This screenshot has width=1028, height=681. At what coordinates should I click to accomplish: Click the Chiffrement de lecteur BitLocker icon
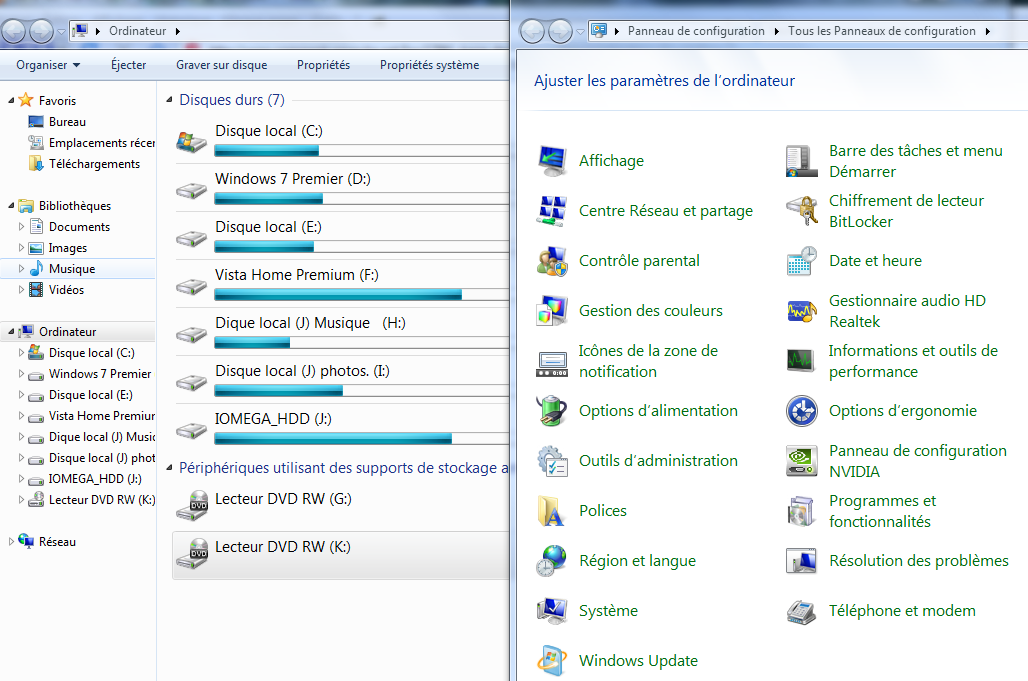[802, 211]
